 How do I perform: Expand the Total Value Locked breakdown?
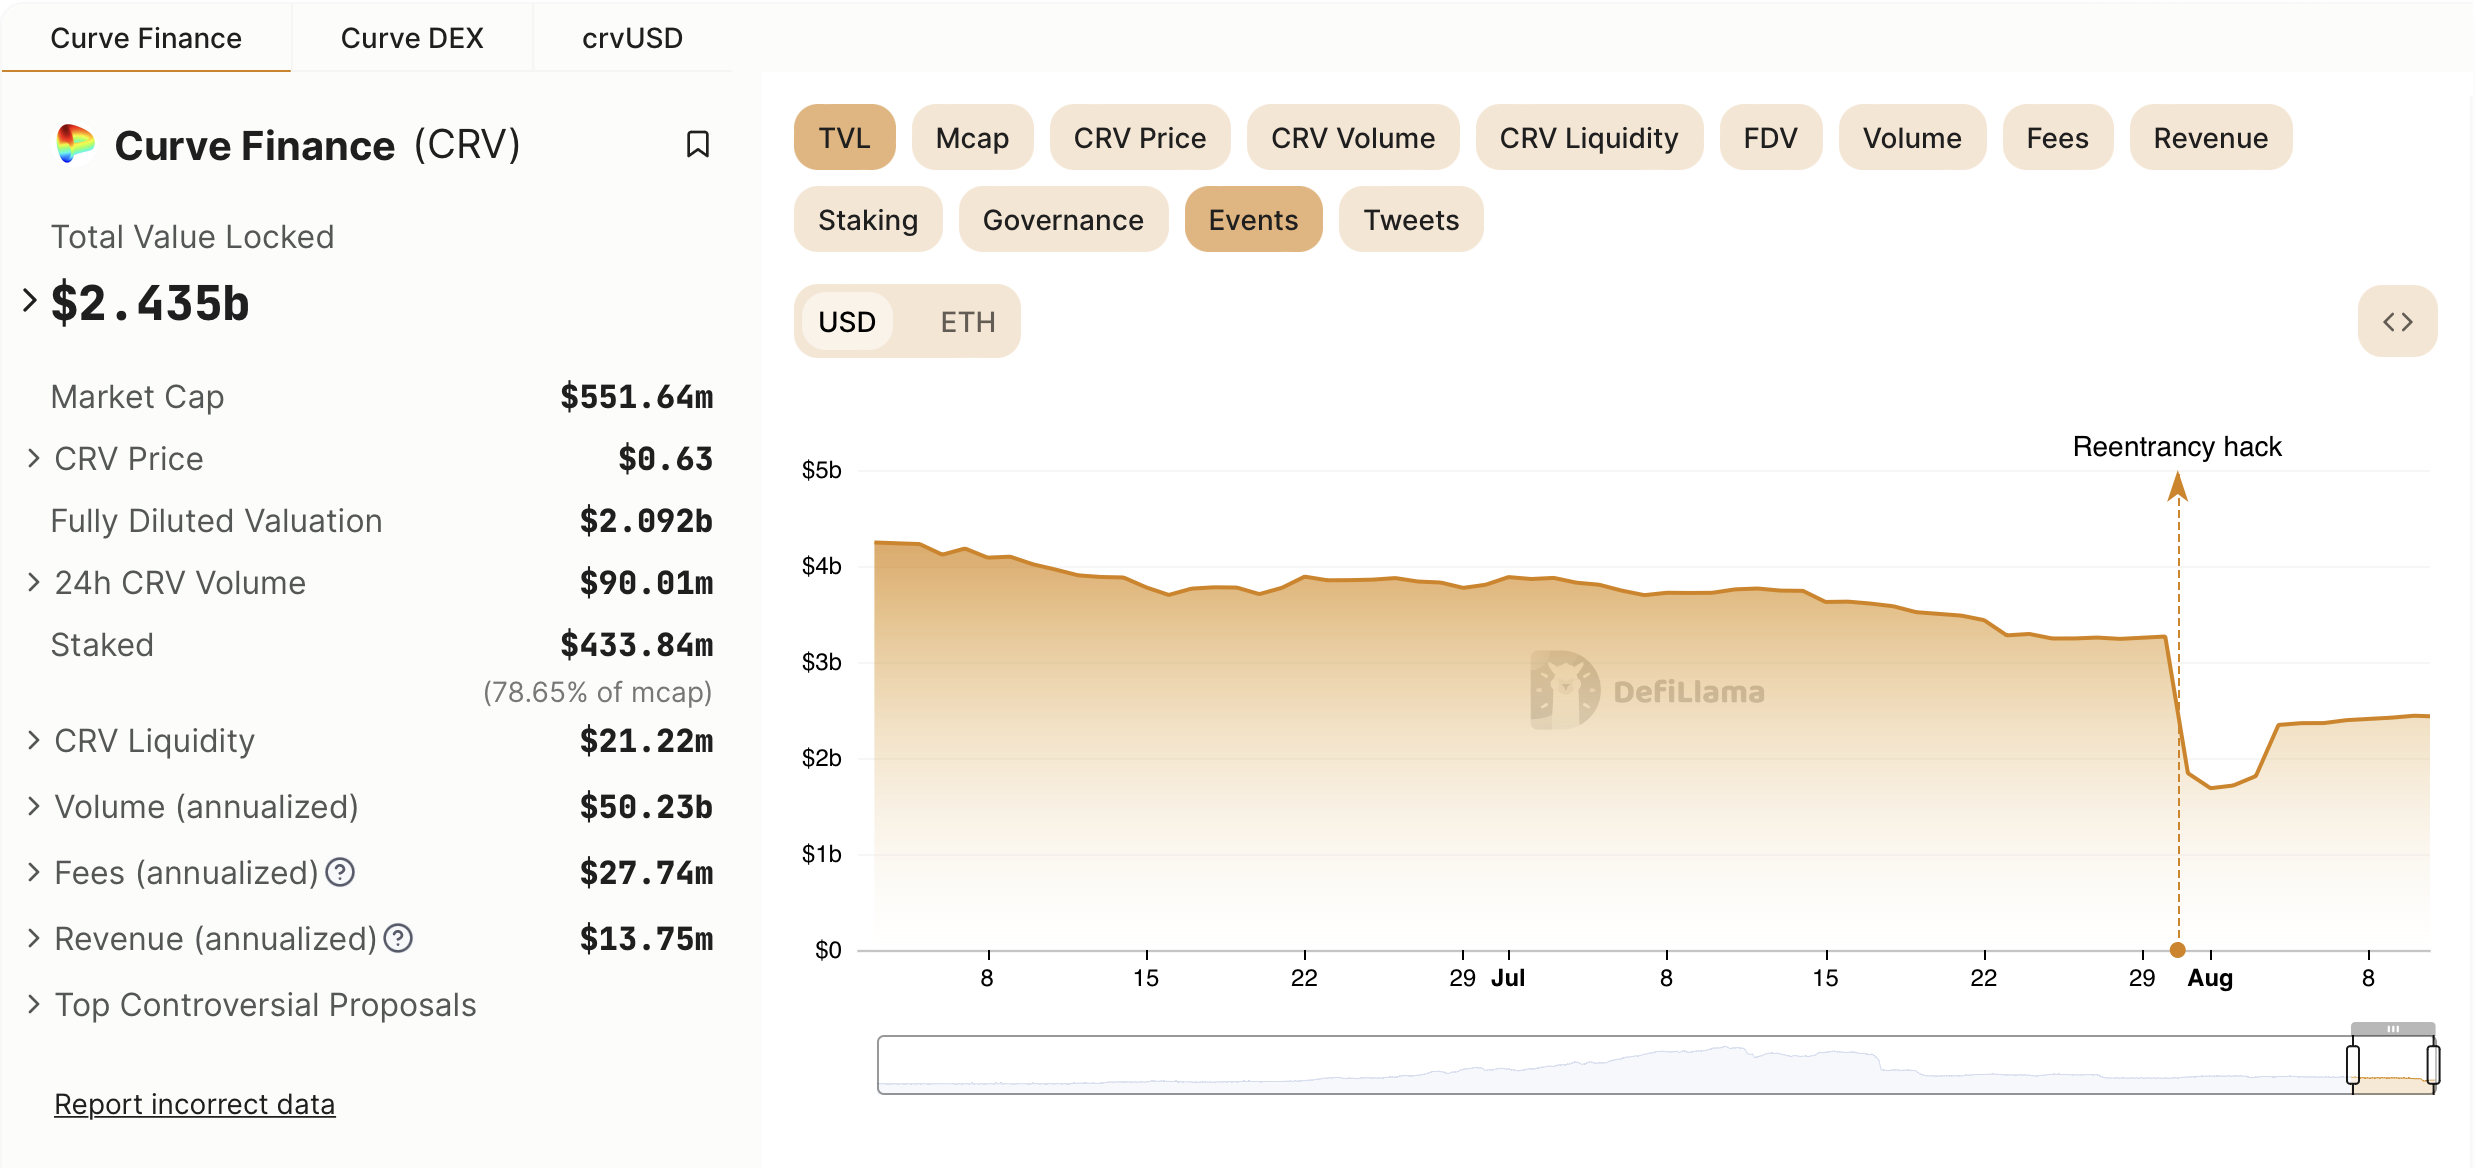[x=30, y=300]
